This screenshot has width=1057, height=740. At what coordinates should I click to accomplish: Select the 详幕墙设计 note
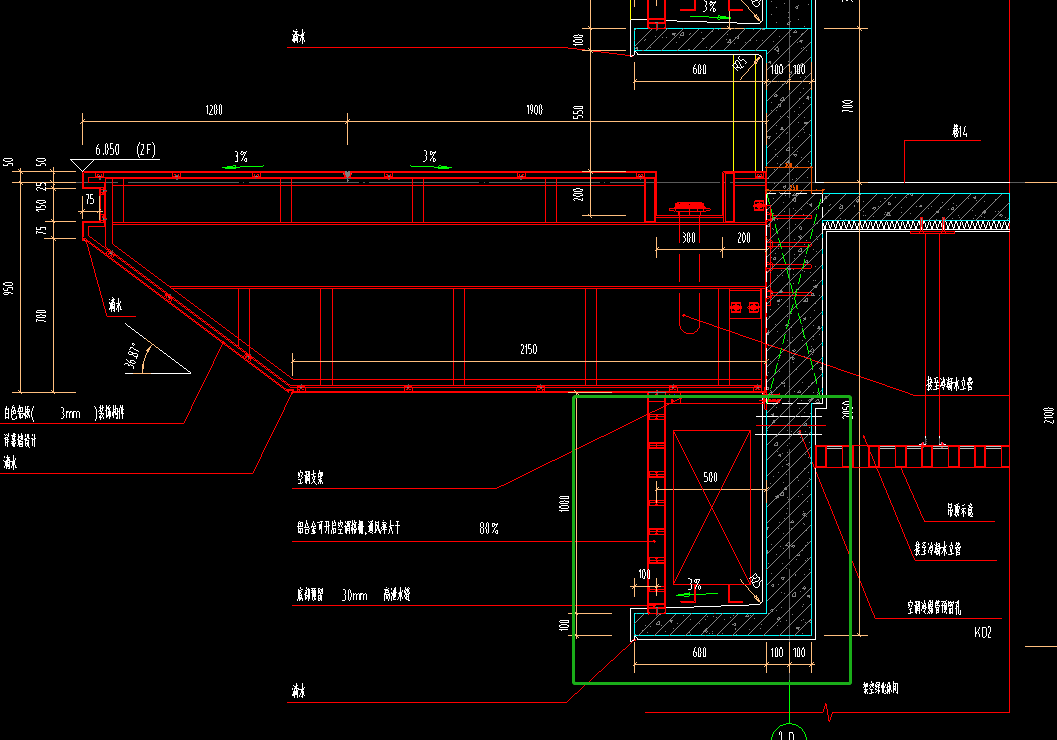tap(20, 441)
